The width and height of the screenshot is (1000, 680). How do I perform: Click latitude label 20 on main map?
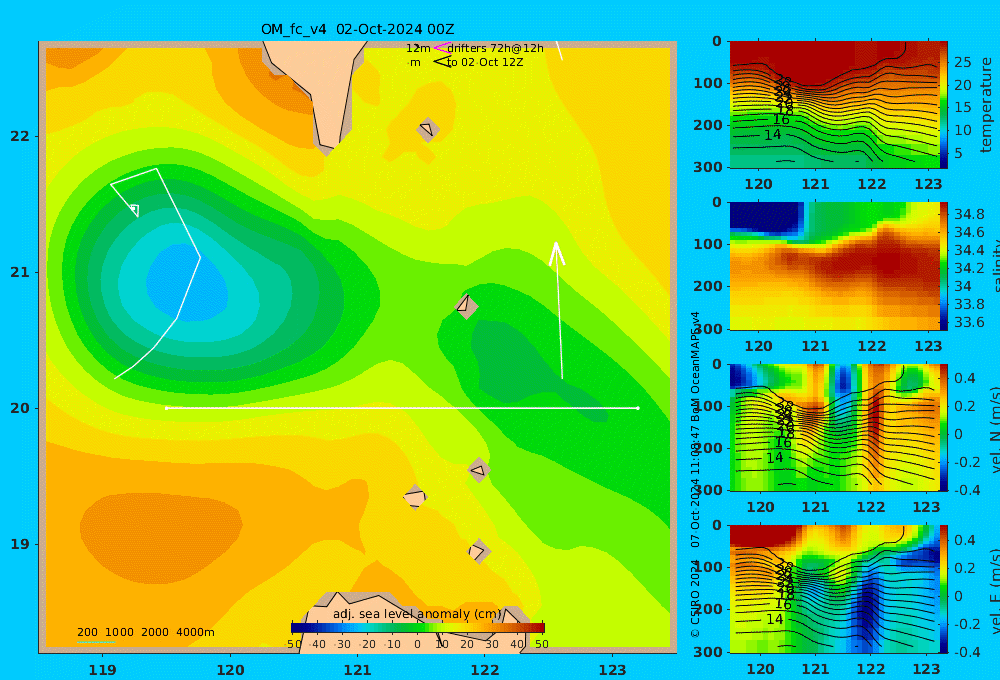click(x=20, y=408)
